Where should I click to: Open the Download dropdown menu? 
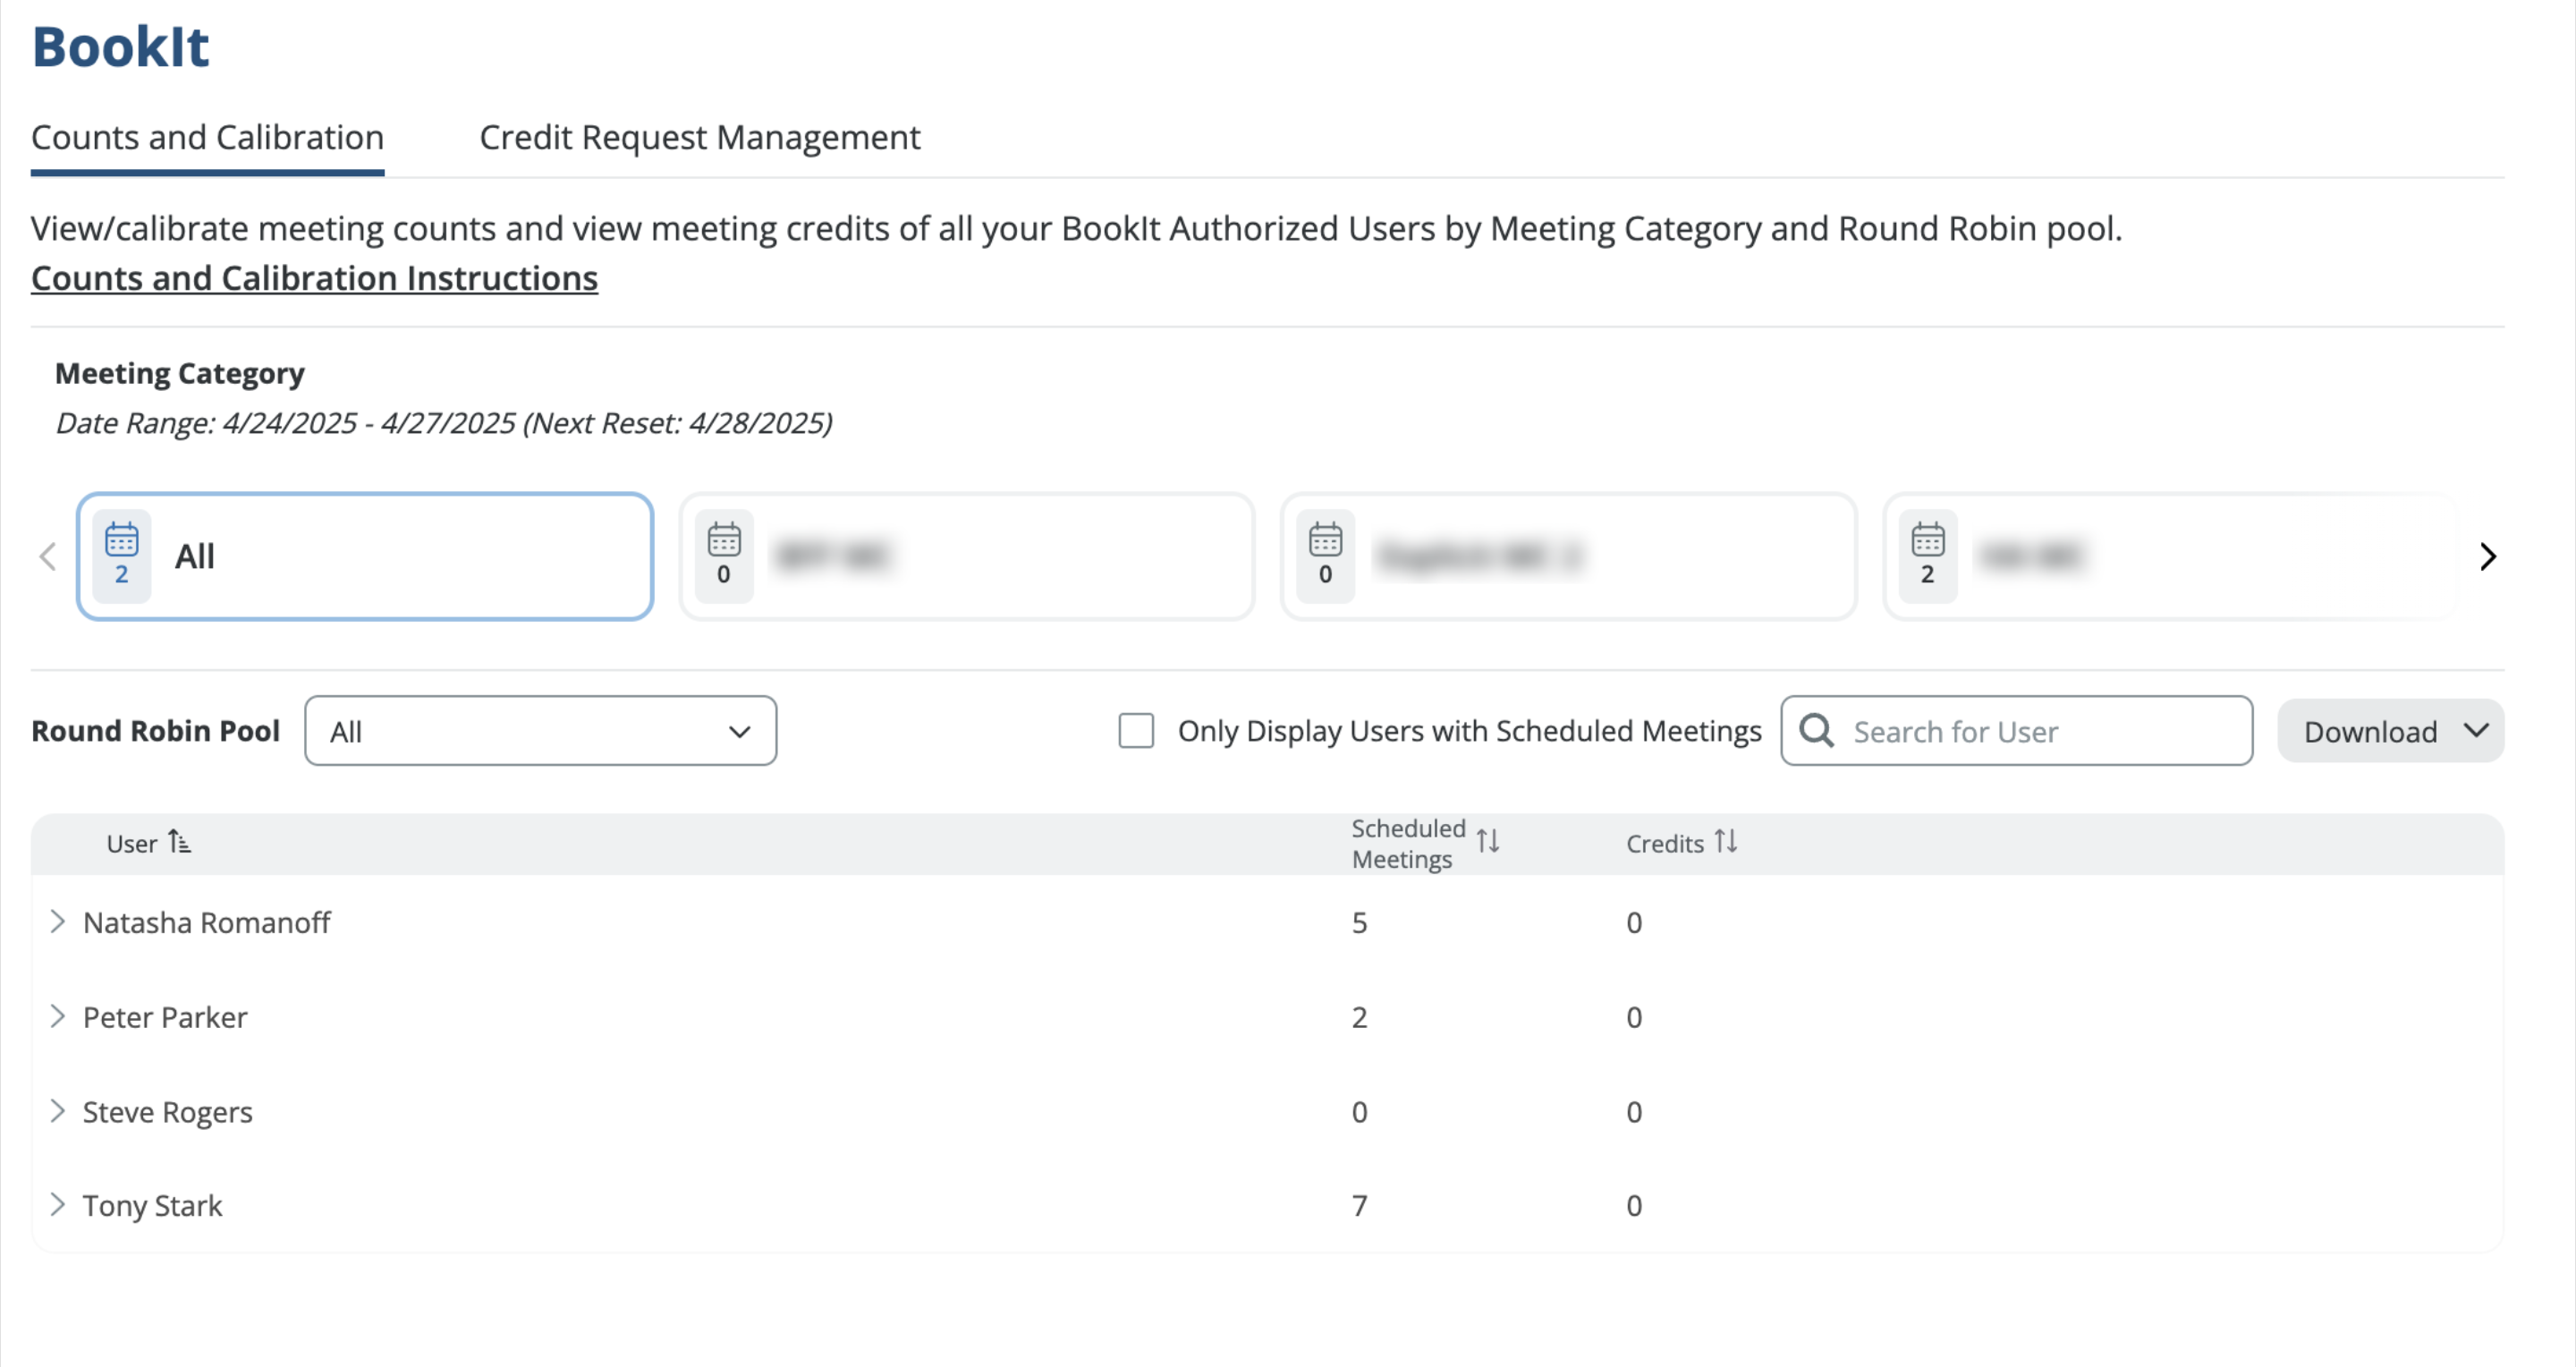2390,731
